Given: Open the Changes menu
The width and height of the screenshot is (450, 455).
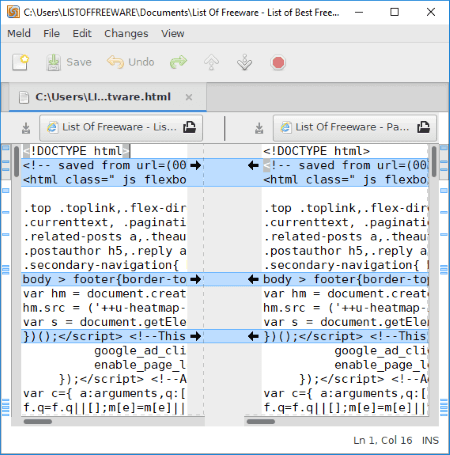Looking at the screenshot, I should coord(126,33).
